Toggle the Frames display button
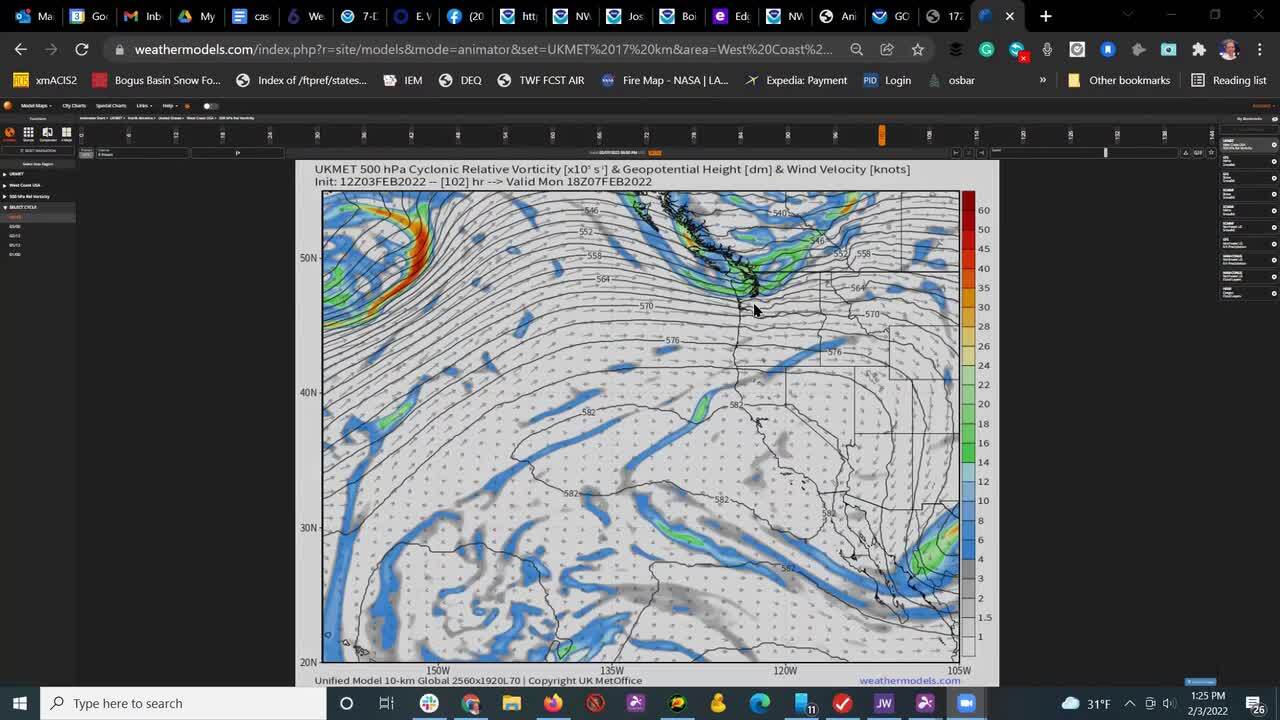1280x720 pixels. 87,151
